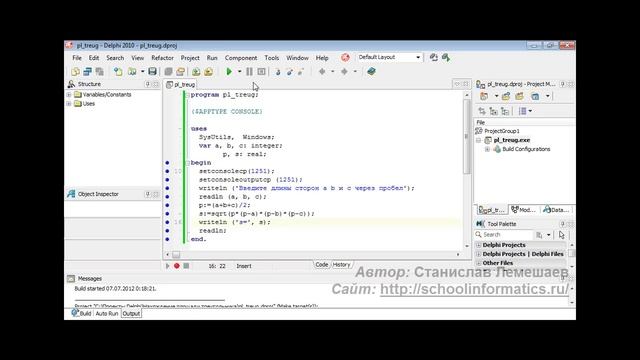
Task: Open the View menu
Action: (x=138, y=58)
